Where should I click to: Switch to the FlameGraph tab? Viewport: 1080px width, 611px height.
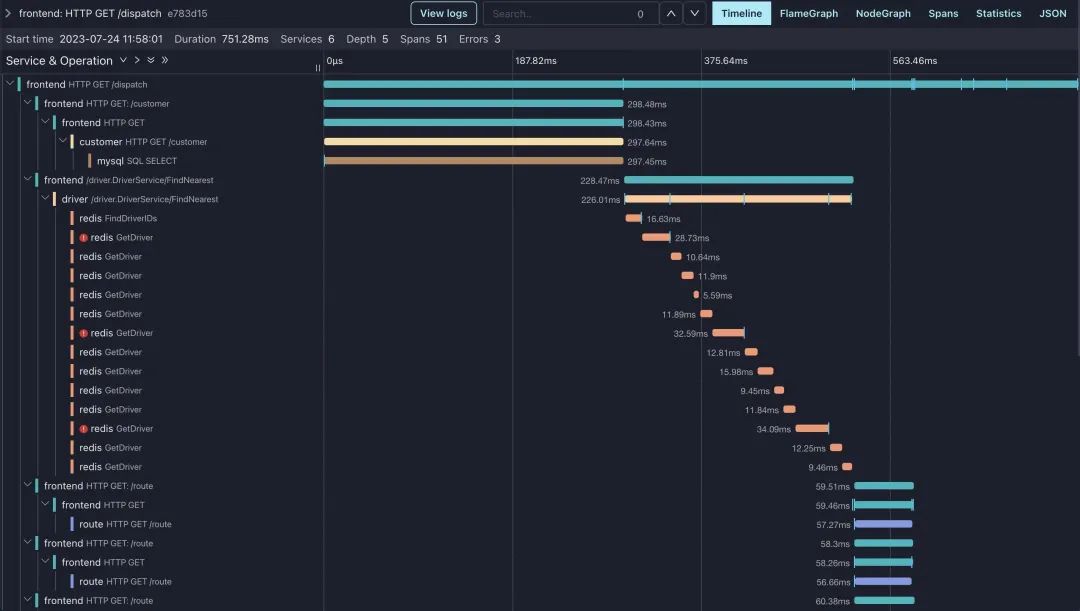(x=809, y=13)
